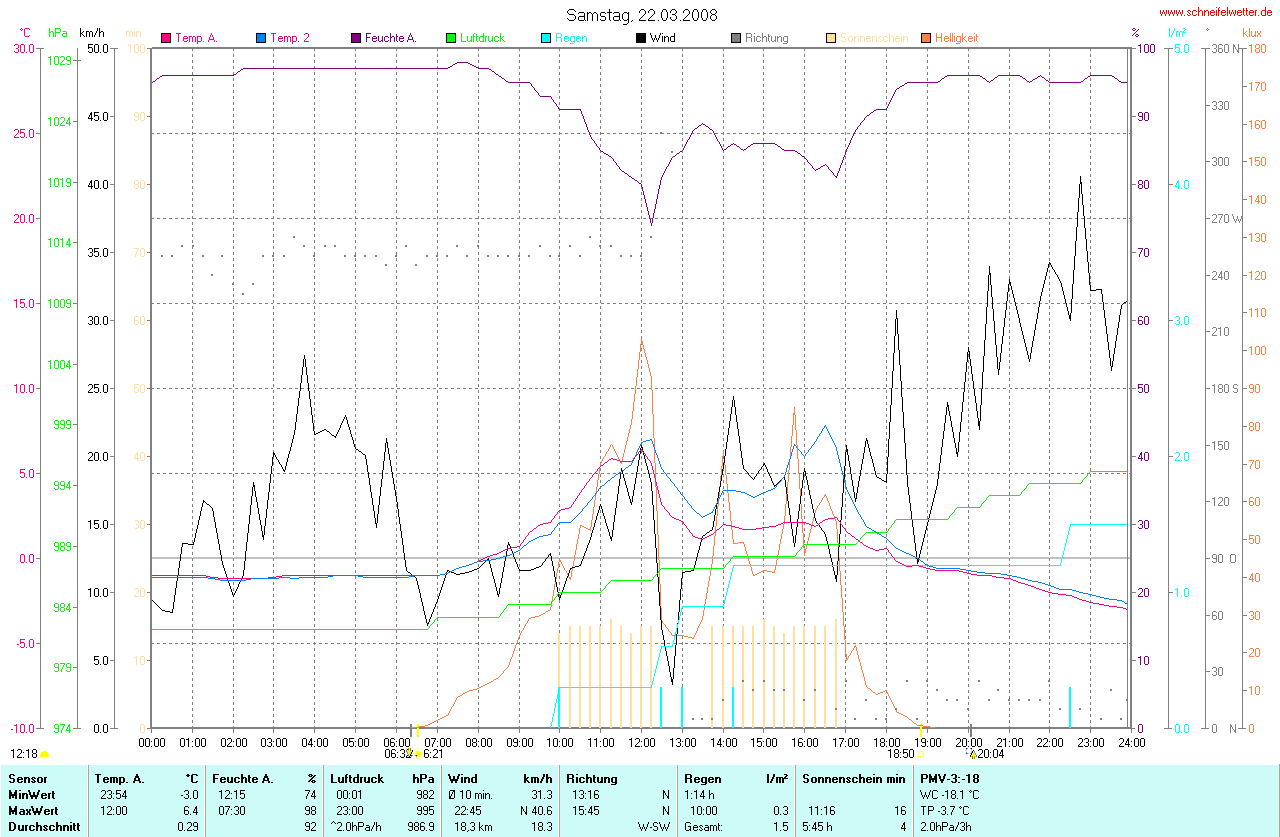Click the dew point value TP -3.7 °C
This screenshot has height=837, width=1280.
click(x=946, y=810)
